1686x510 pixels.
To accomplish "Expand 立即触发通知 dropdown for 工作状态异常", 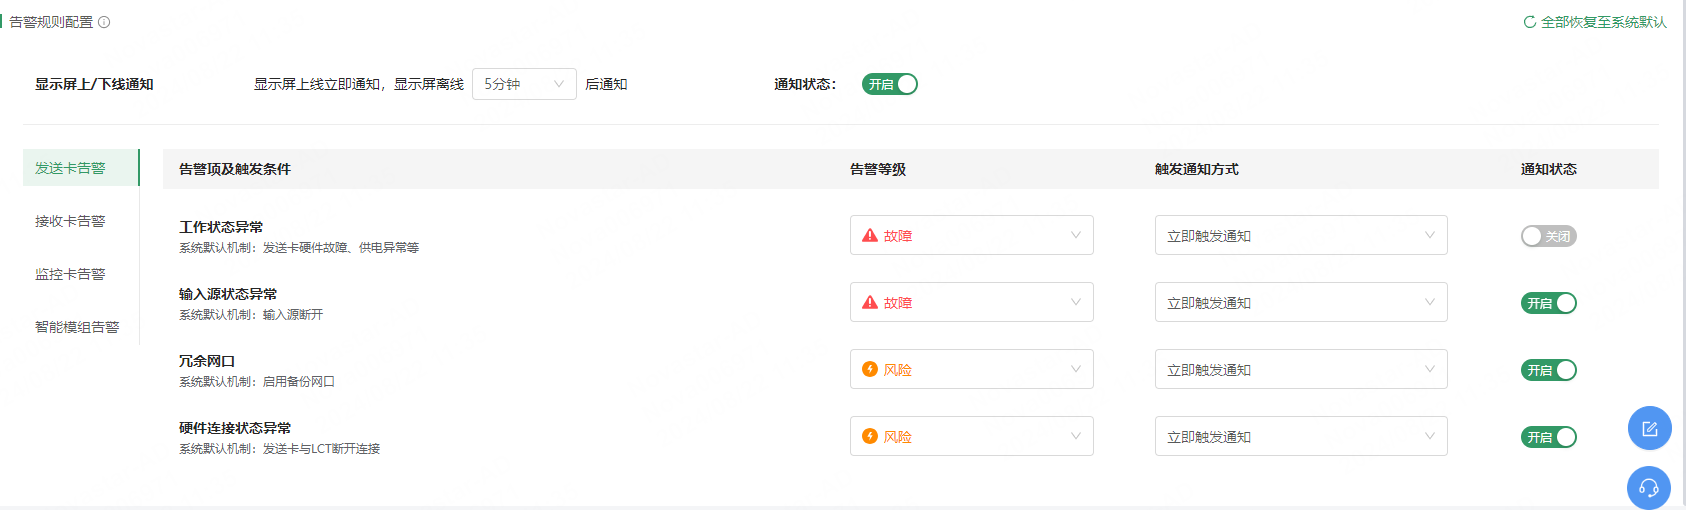I will (1301, 235).
